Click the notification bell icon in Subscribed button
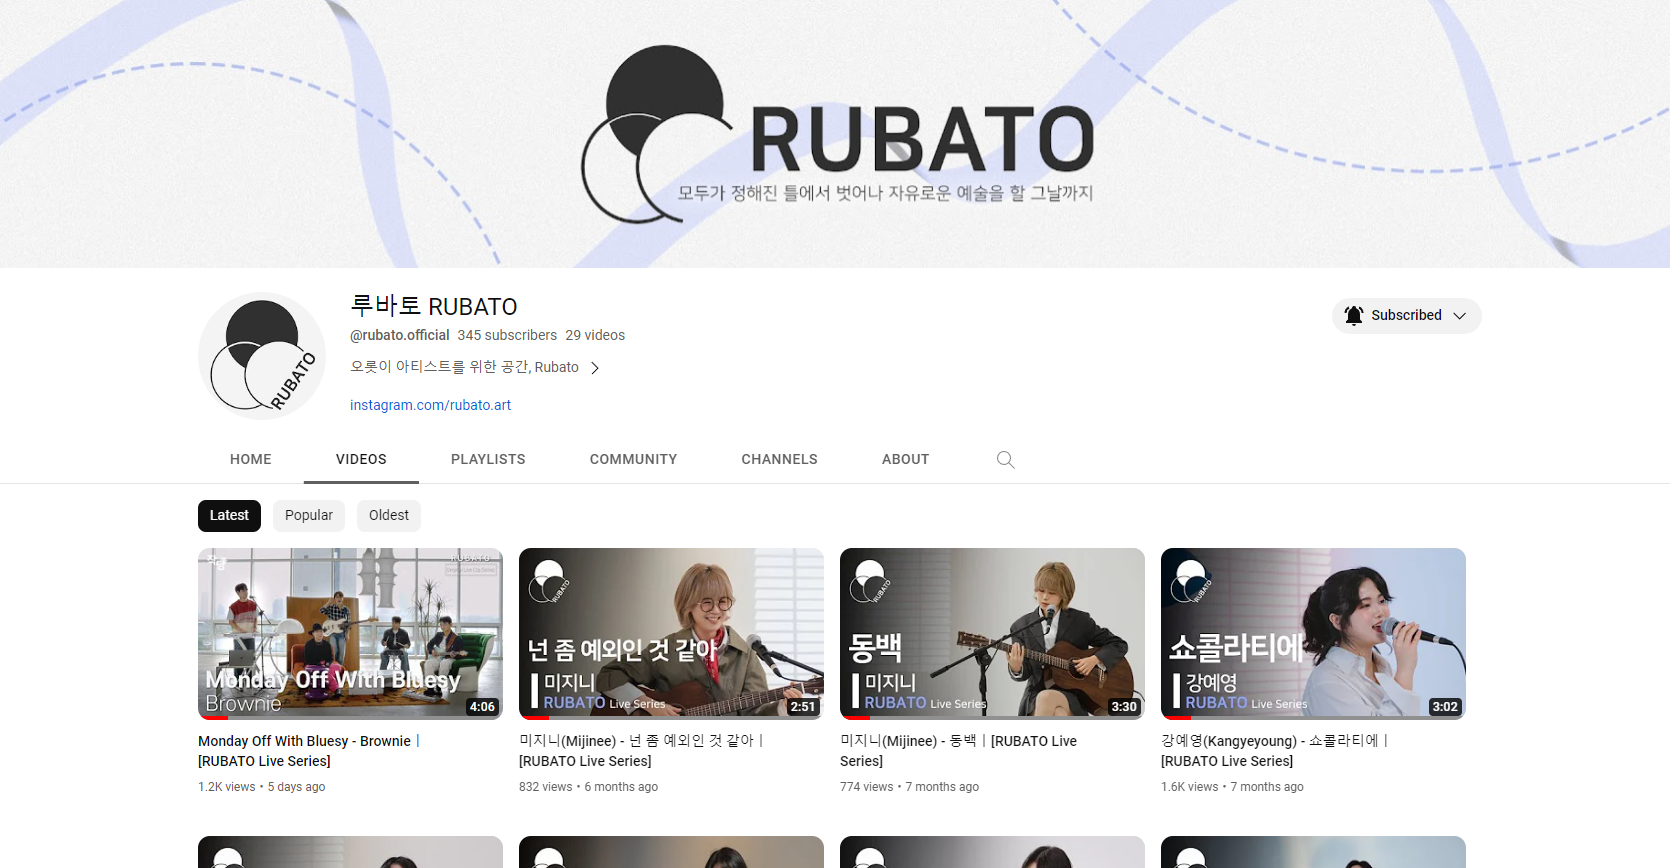 click(x=1354, y=315)
